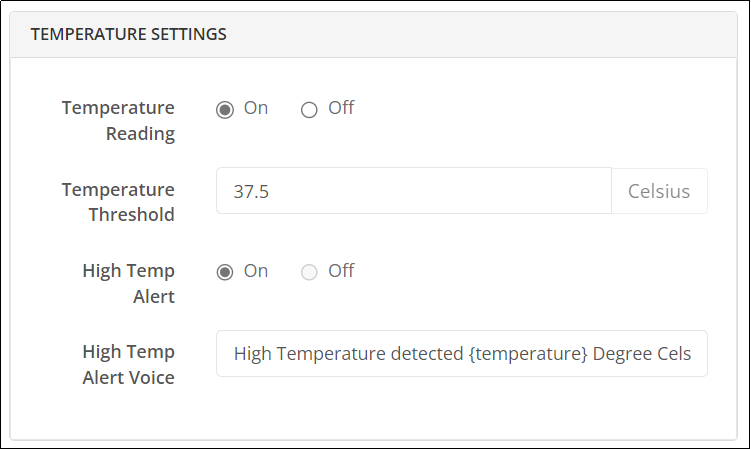Click the TEMPERATURE SETTINGS panel header
This screenshot has width=751, height=449.
coord(373,35)
